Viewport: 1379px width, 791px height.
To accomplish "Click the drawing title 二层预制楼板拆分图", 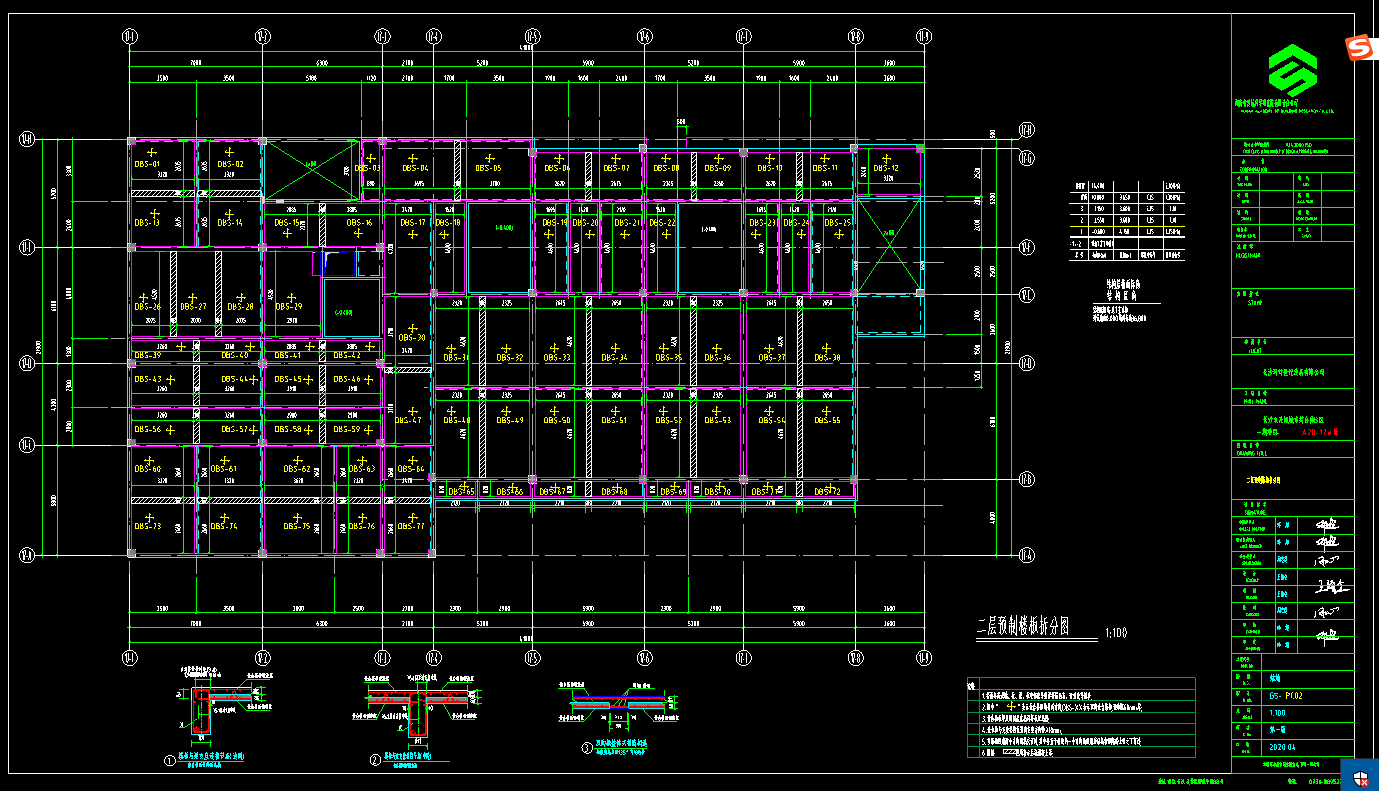I will tap(1023, 626).
